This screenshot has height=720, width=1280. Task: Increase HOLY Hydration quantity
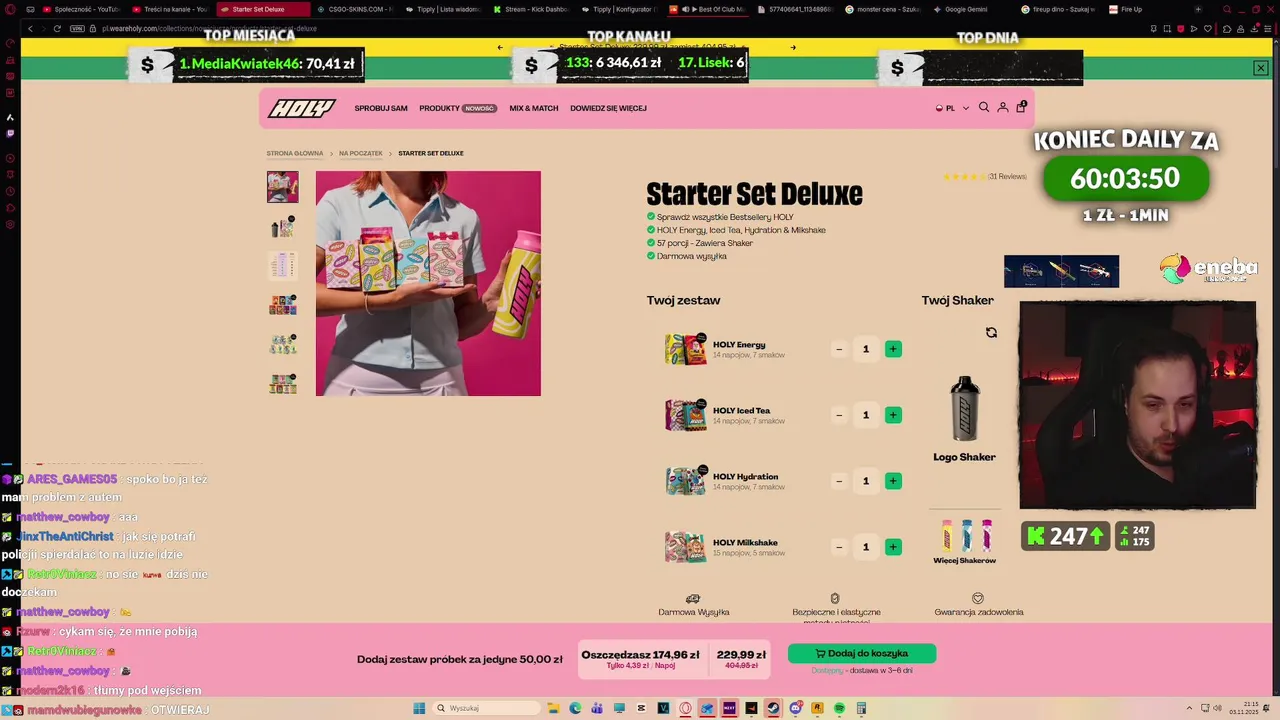tap(893, 481)
